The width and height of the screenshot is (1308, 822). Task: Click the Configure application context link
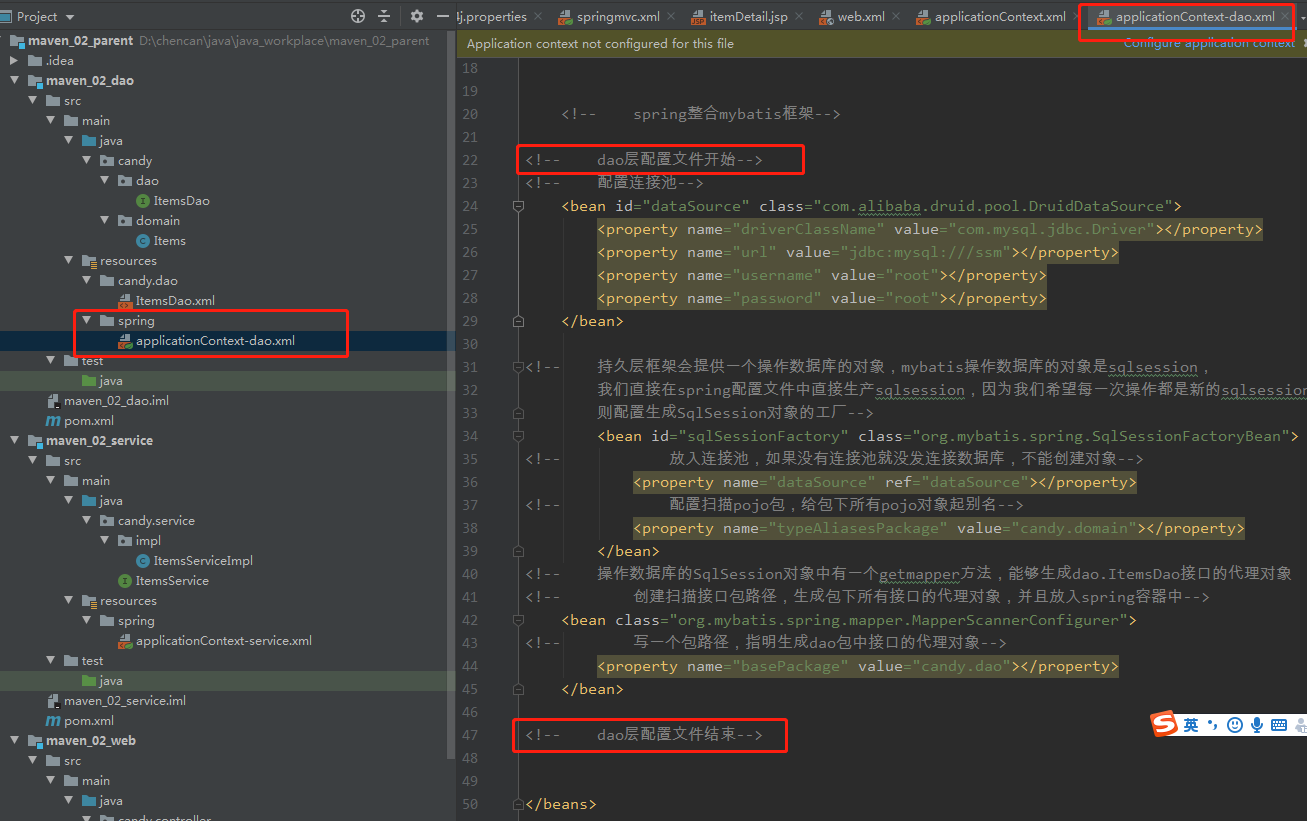1209,43
